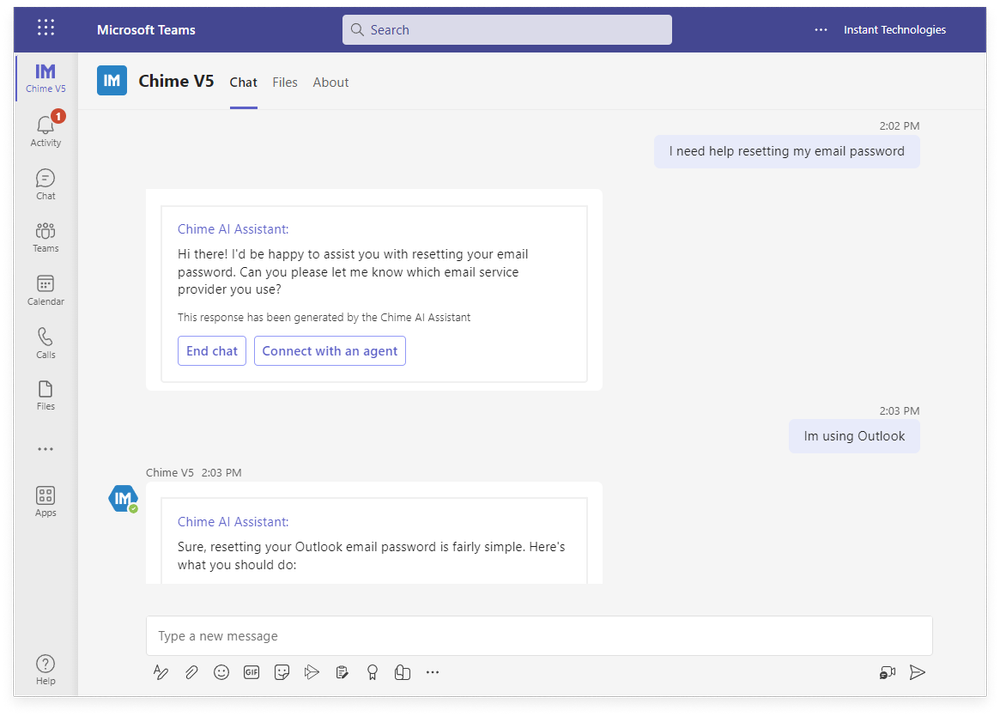This screenshot has width=1000, height=717.
Task: Open the GIF picker
Action: coord(251,672)
